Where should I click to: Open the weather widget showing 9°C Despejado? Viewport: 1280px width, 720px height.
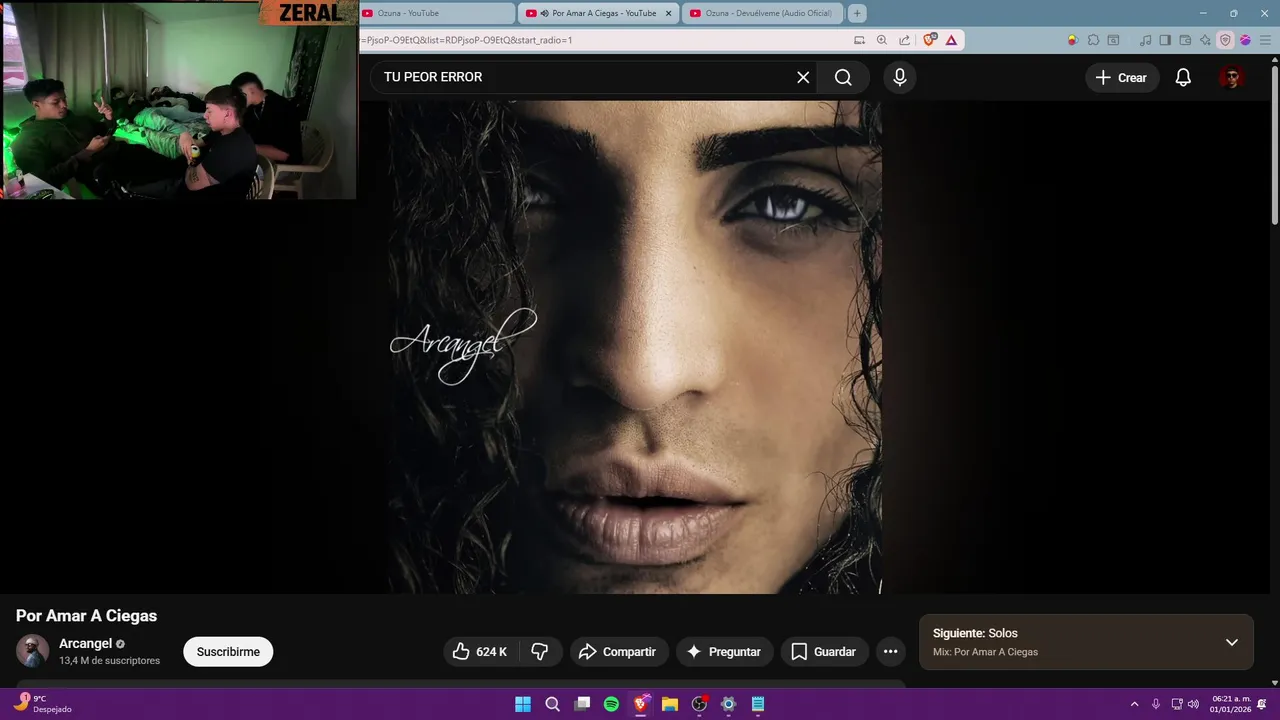43,704
